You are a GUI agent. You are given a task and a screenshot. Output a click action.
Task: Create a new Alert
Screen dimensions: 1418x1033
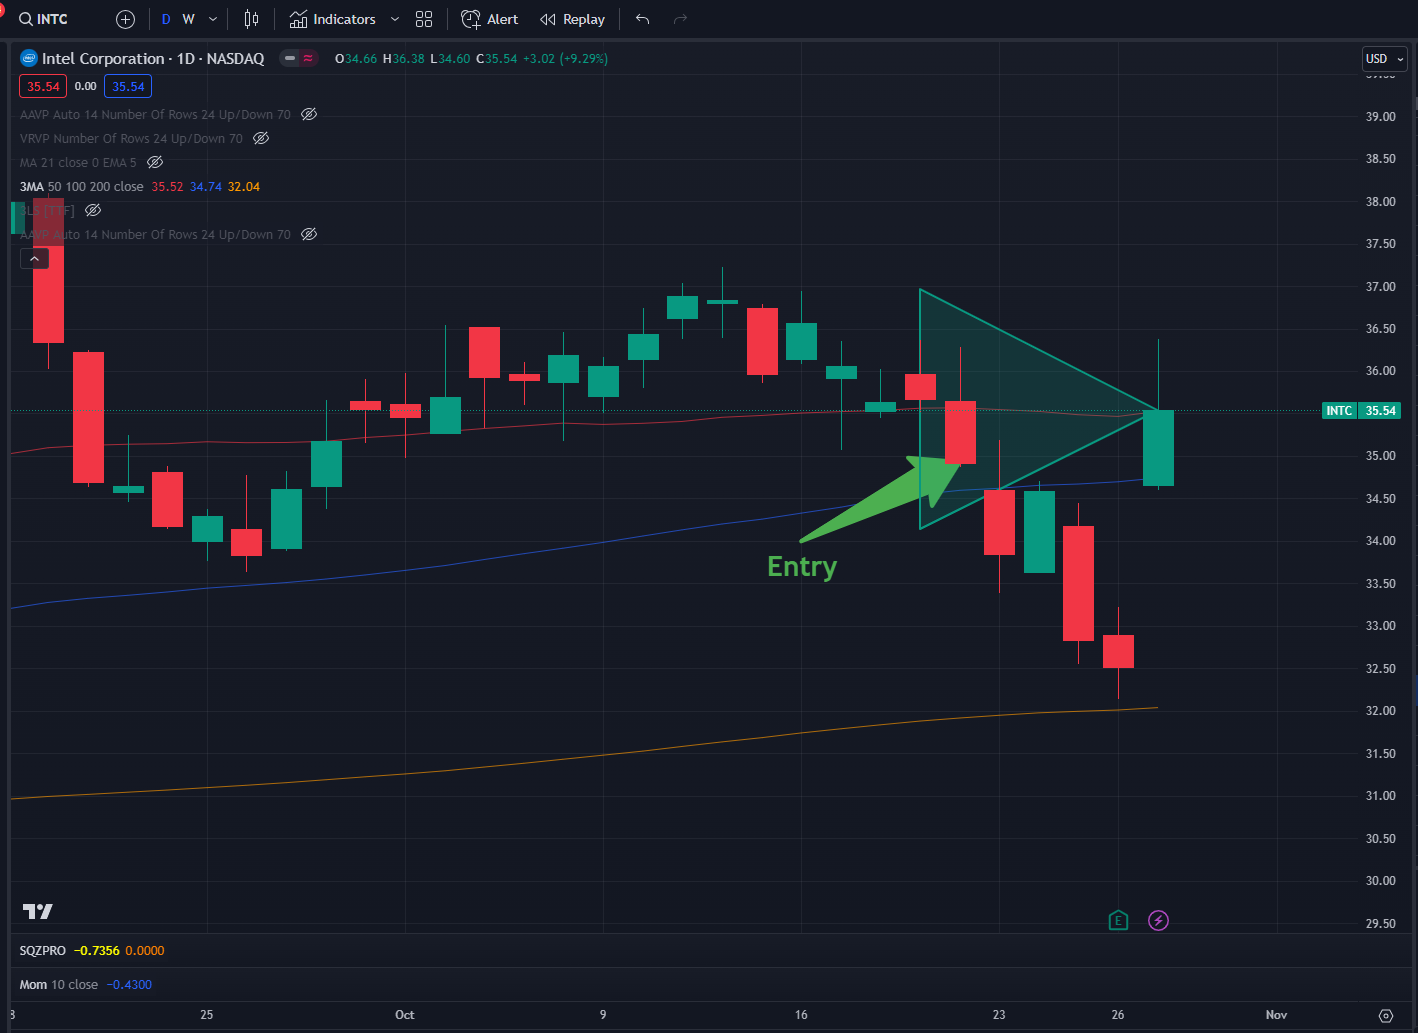click(x=490, y=19)
